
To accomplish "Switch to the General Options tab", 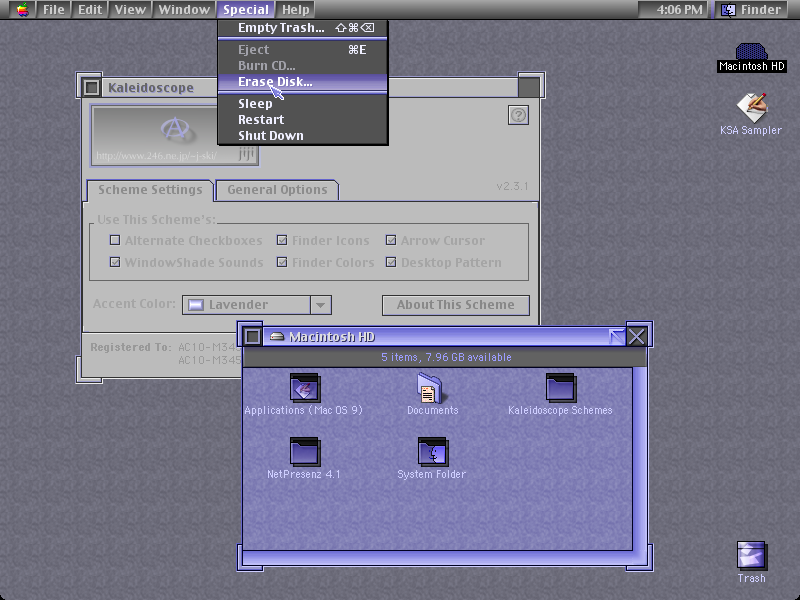I will (x=277, y=190).
